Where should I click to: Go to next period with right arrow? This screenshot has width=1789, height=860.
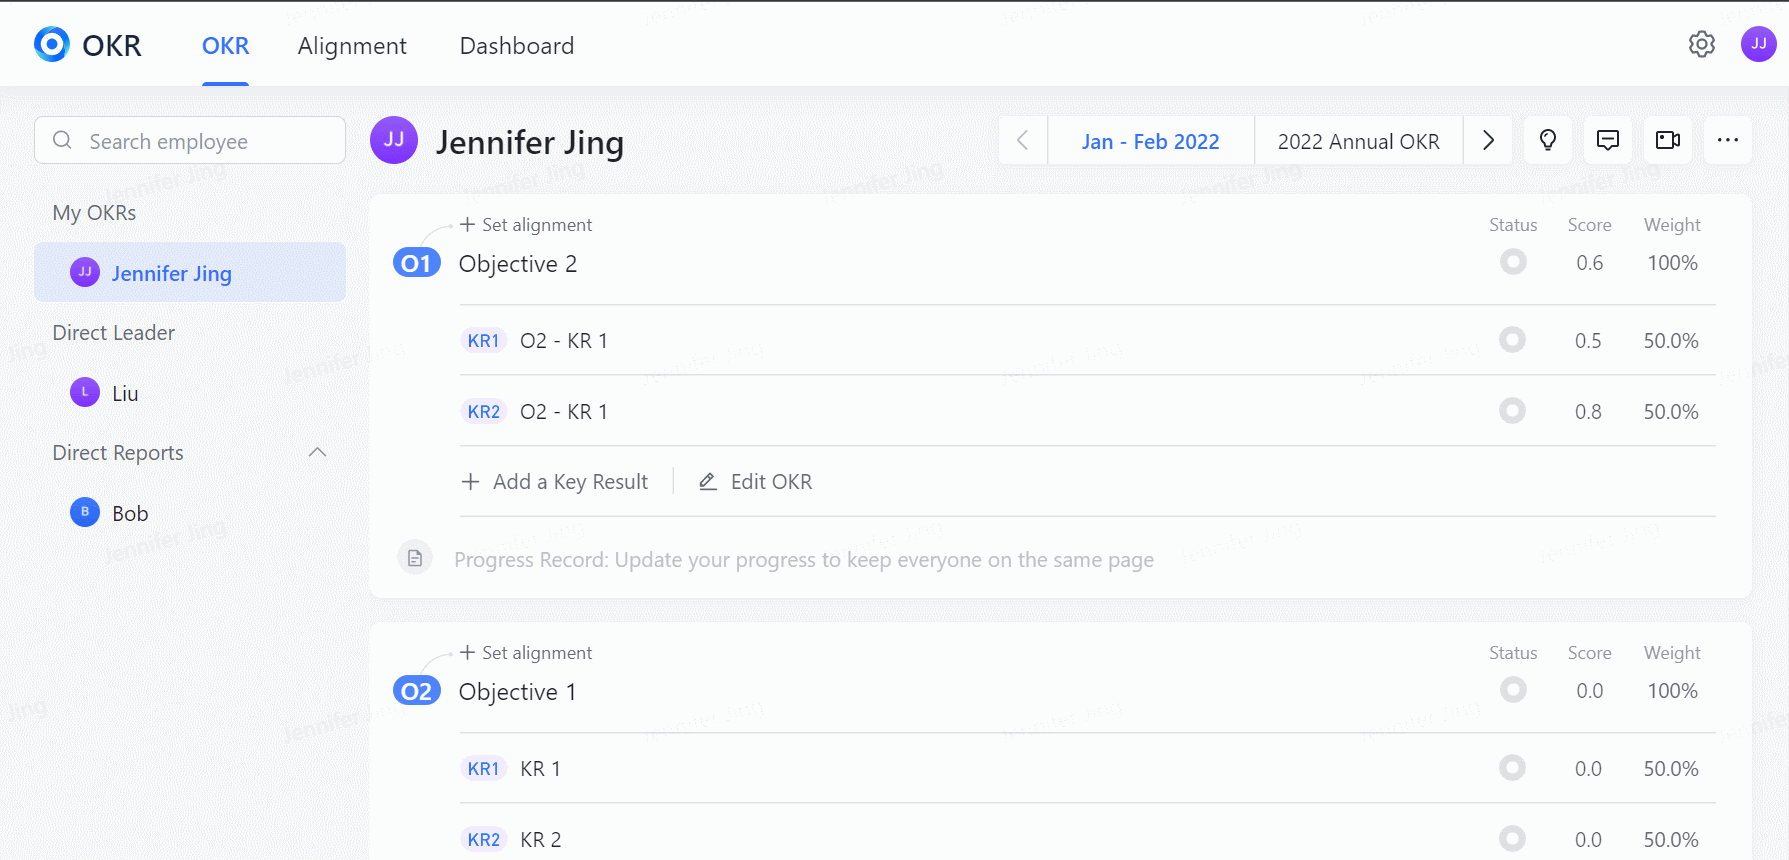point(1488,141)
